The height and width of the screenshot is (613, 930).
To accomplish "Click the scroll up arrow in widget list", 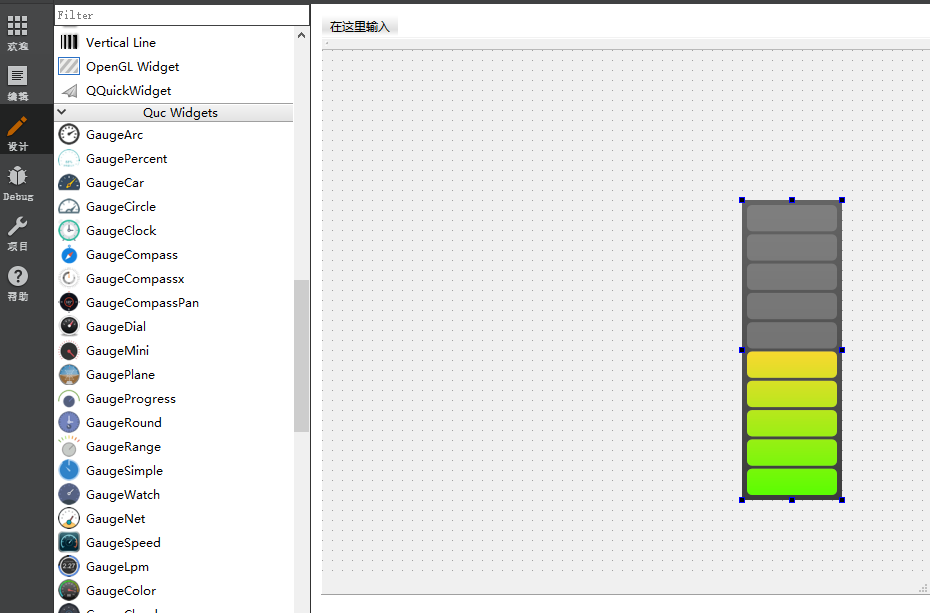I will (x=301, y=35).
